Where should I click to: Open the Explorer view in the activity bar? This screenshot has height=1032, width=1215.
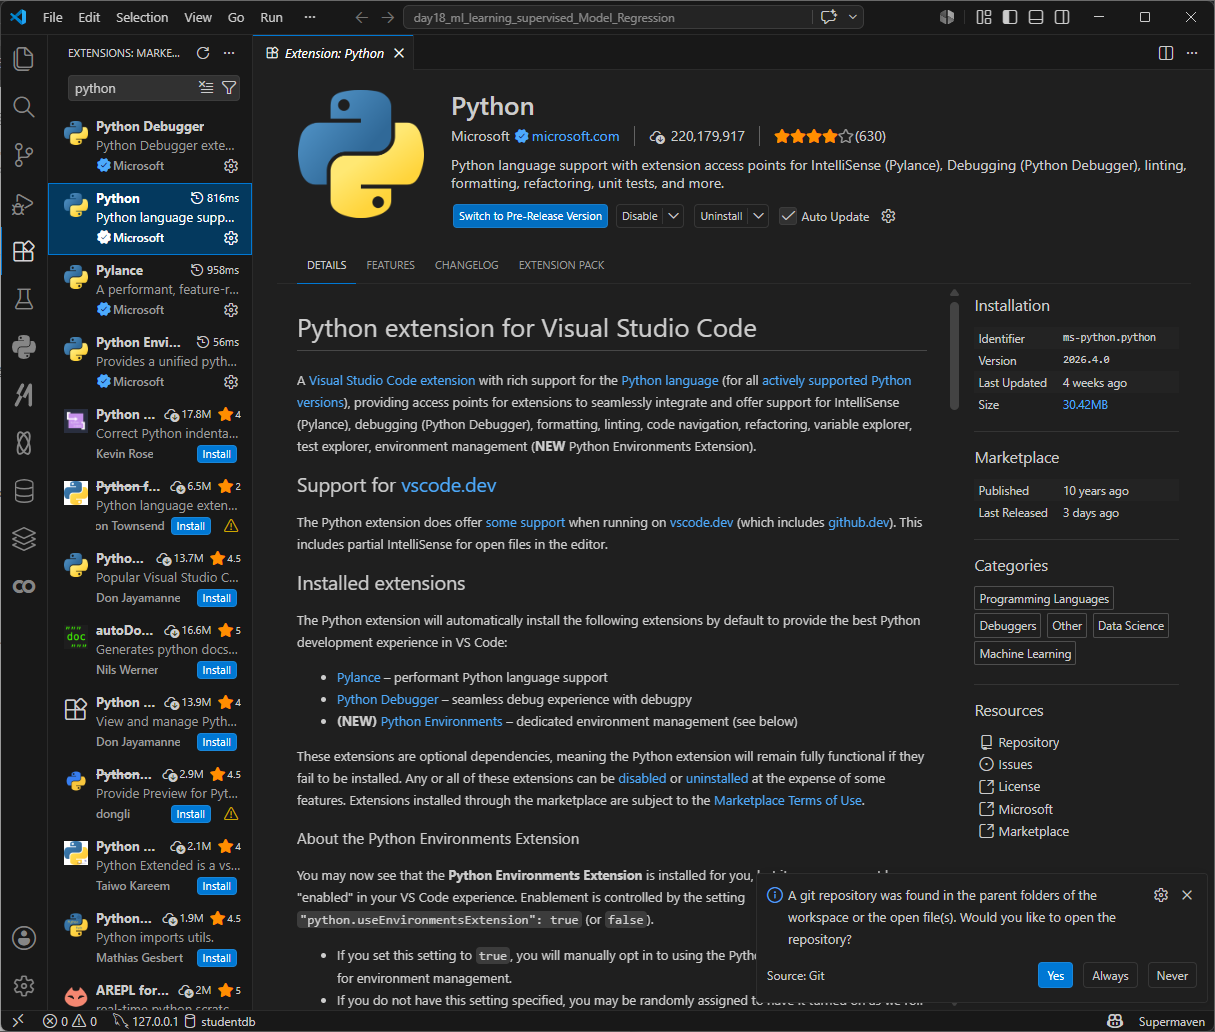(24, 58)
